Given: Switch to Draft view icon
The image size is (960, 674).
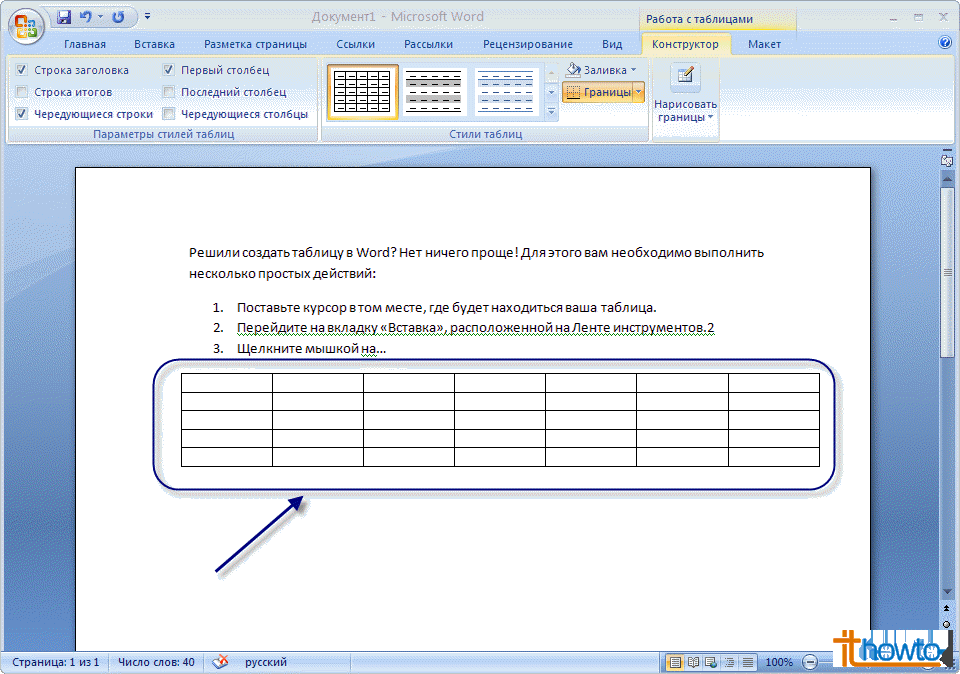Looking at the screenshot, I should [748, 662].
